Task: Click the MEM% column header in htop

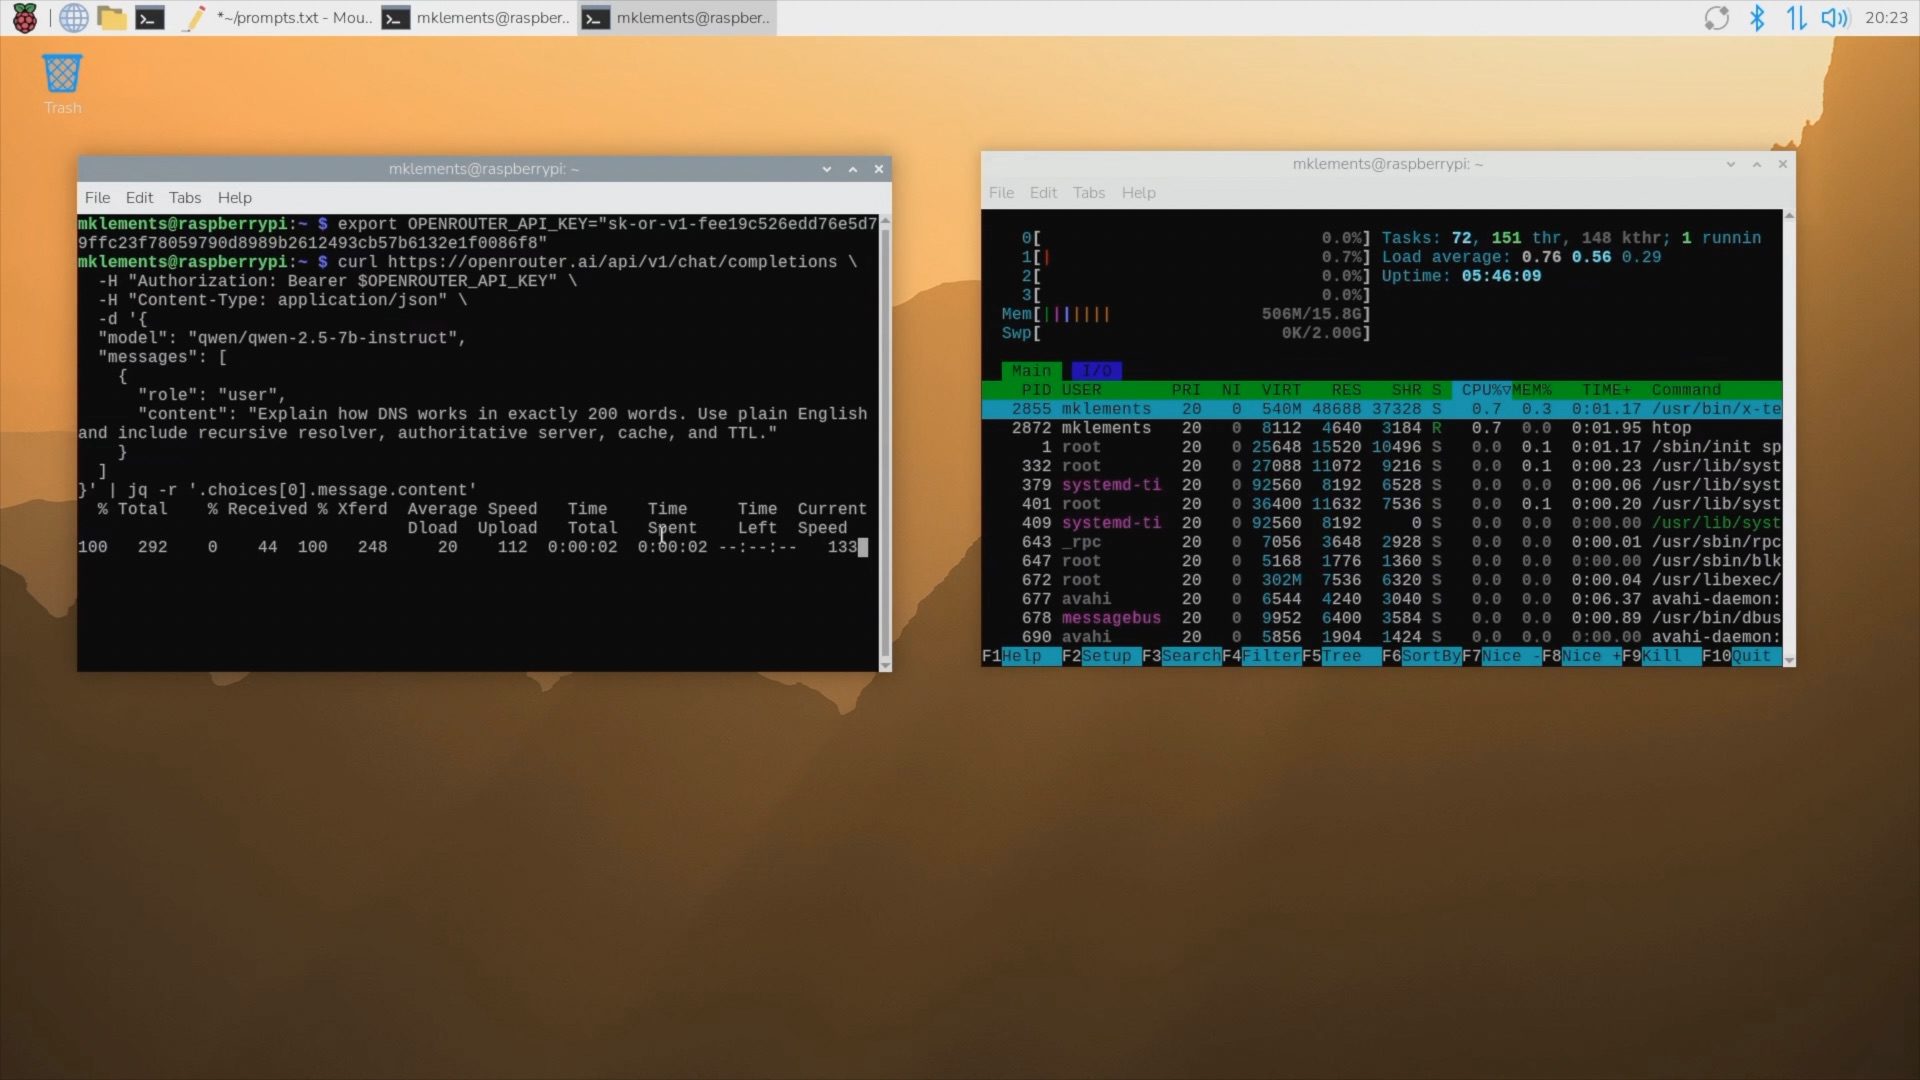Action: [1532, 389]
